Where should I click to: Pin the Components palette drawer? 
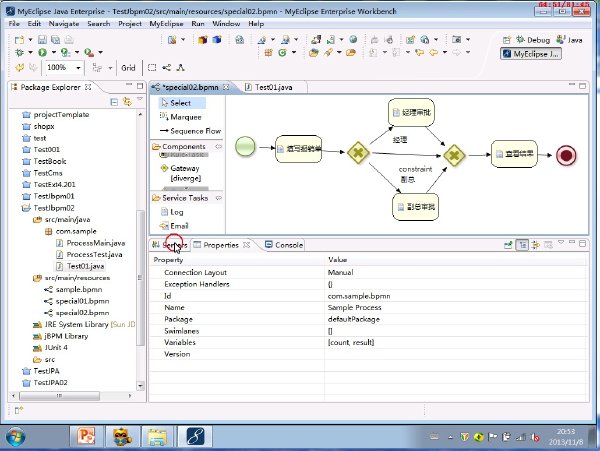click(x=218, y=147)
